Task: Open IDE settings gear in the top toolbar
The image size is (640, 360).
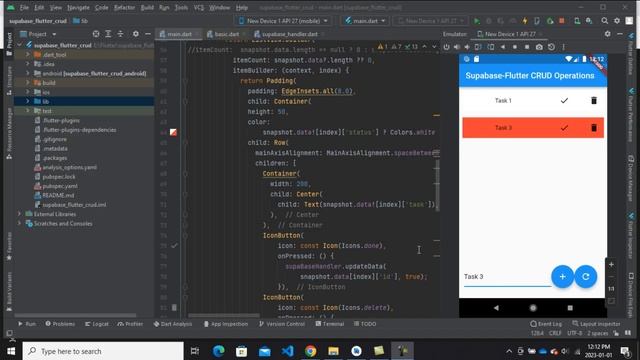Action: [x=617, y=20]
